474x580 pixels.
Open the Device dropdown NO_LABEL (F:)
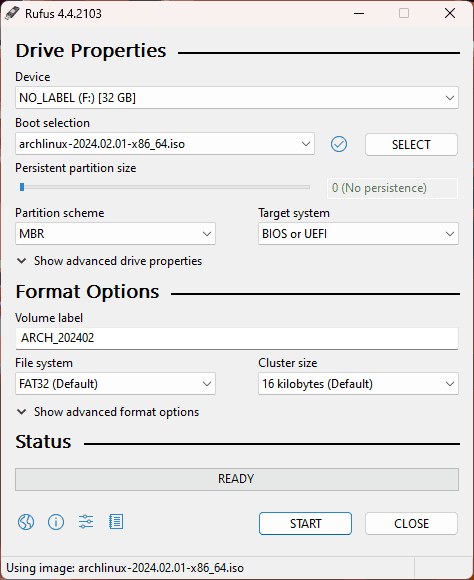point(237,98)
